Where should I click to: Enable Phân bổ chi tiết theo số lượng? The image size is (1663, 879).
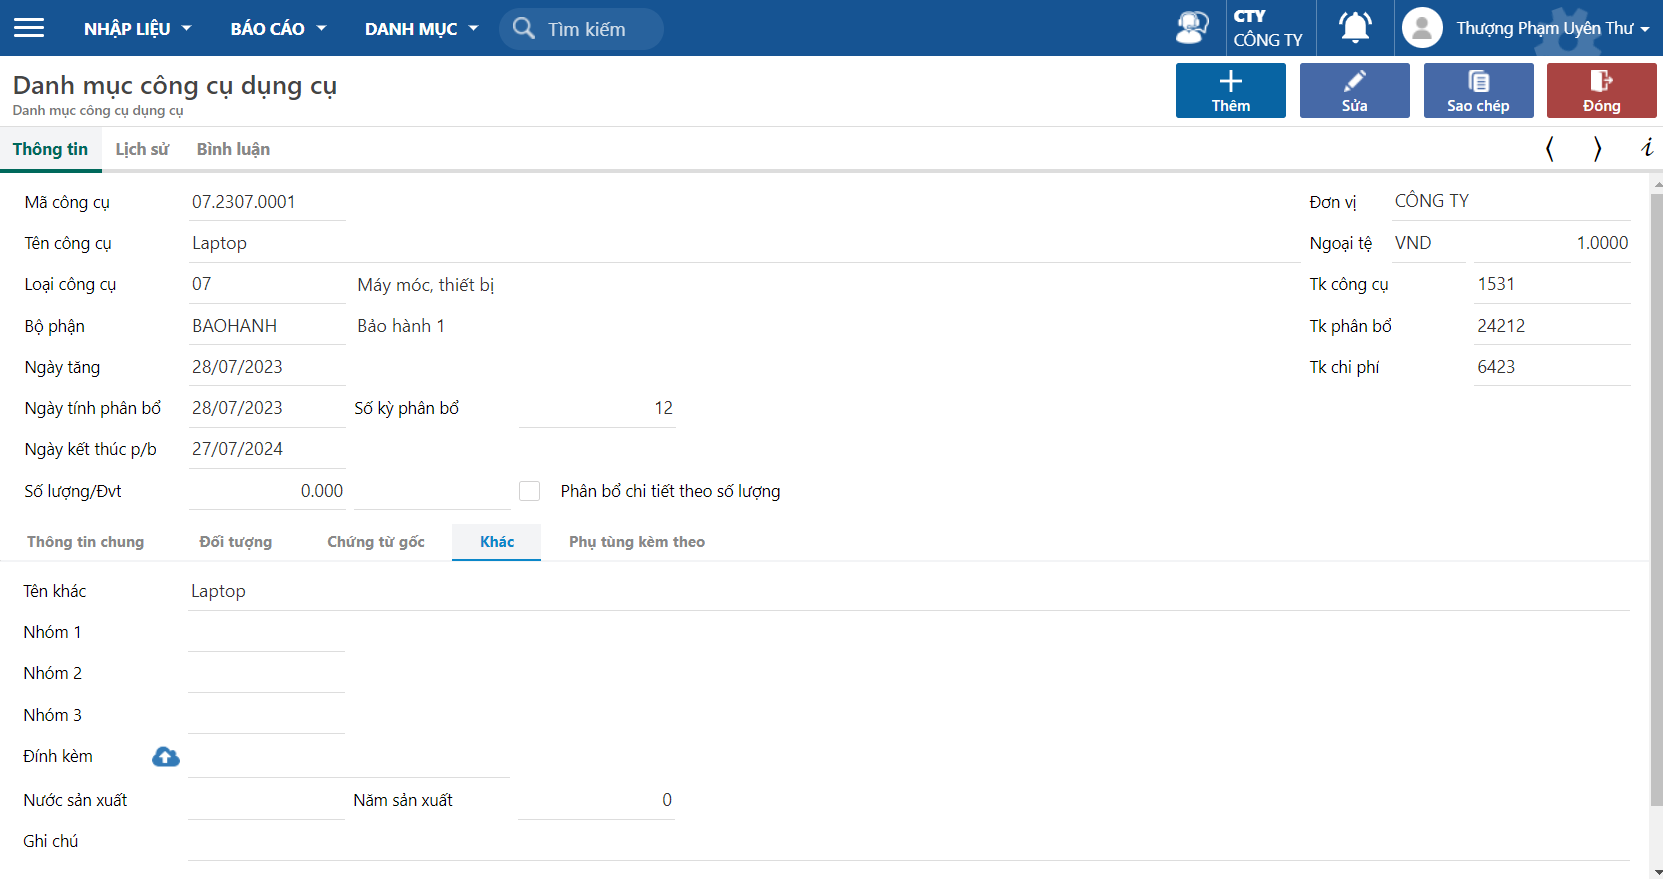coord(530,491)
